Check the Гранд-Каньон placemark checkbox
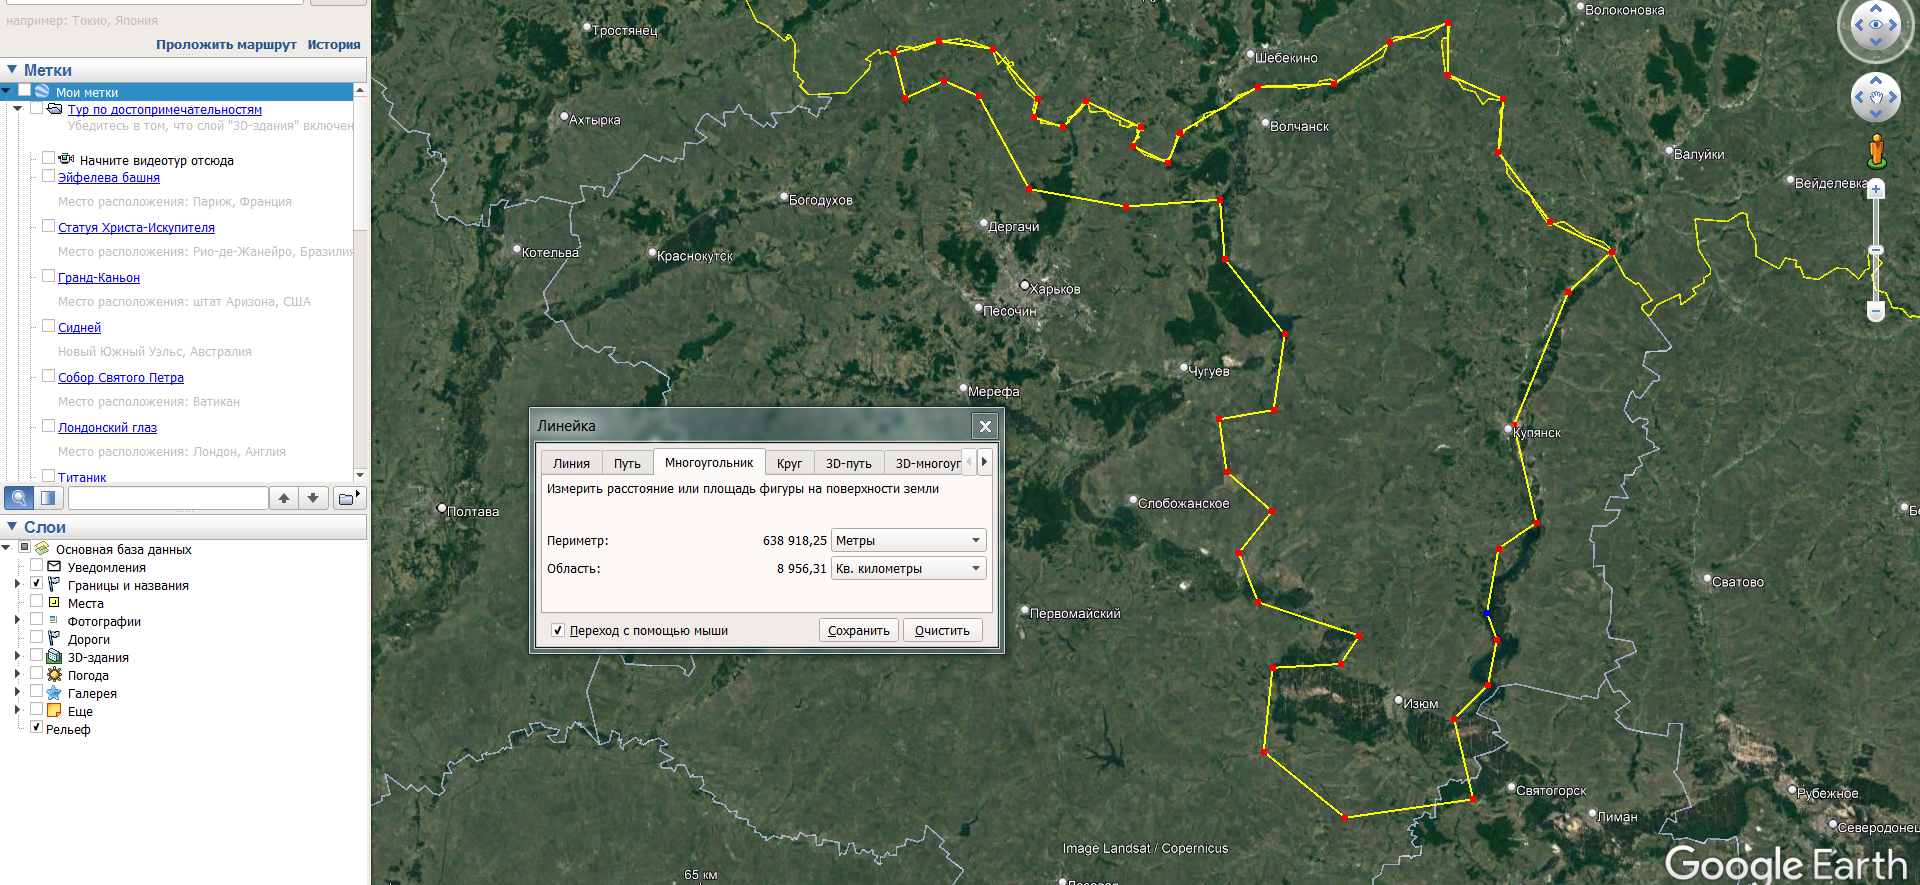The image size is (1920, 885). coord(48,276)
